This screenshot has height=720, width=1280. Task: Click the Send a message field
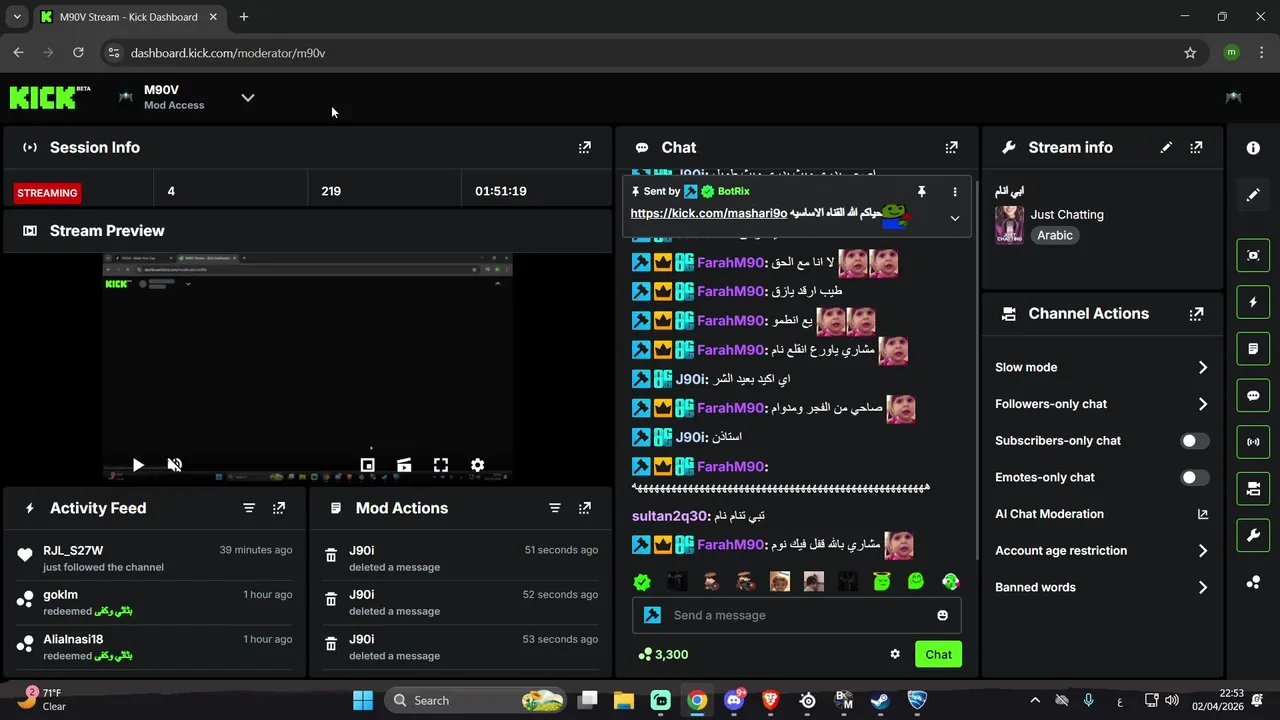[x=797, y=615]
